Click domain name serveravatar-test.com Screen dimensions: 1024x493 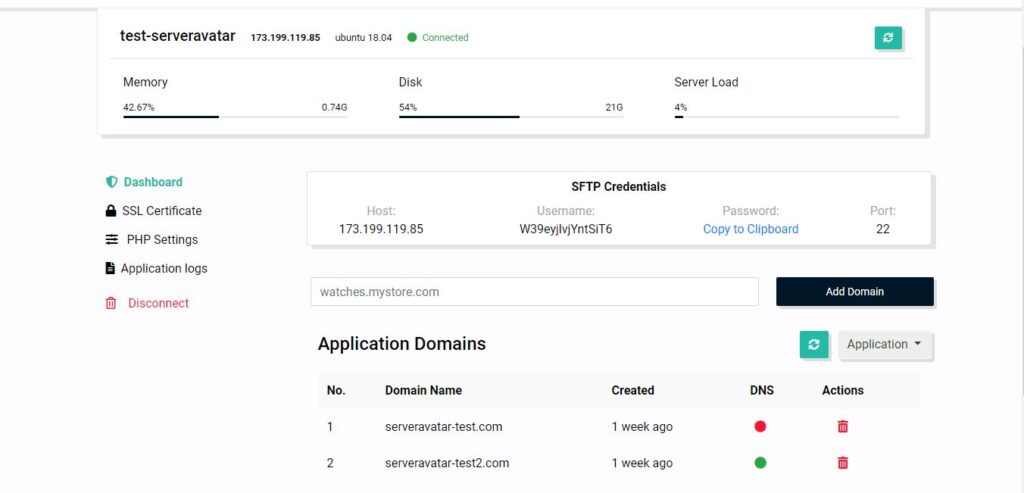pyautogui.click(x=443, y=426)
